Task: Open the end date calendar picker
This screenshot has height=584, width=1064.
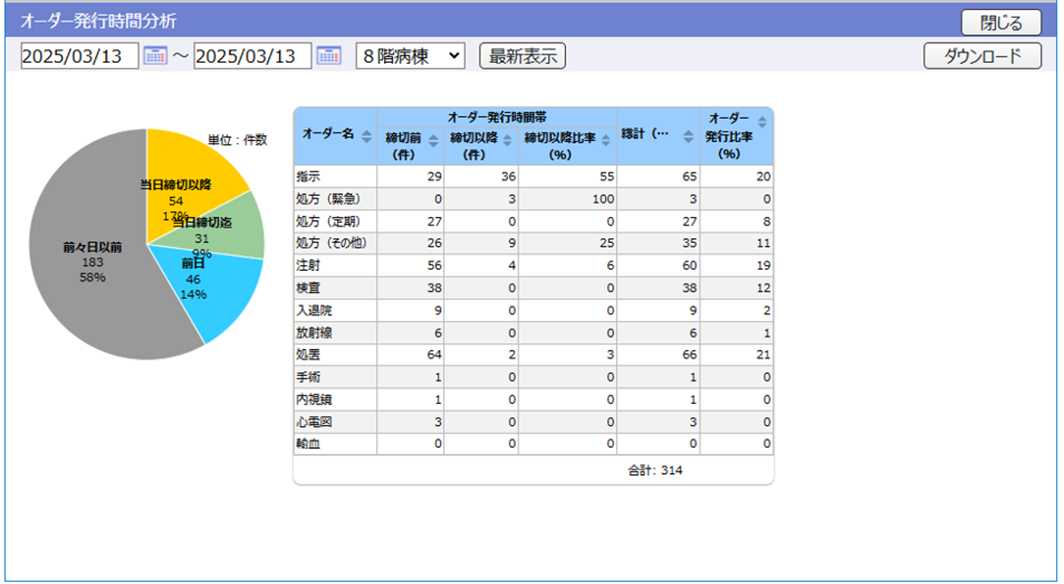Action: click(329, 56)
